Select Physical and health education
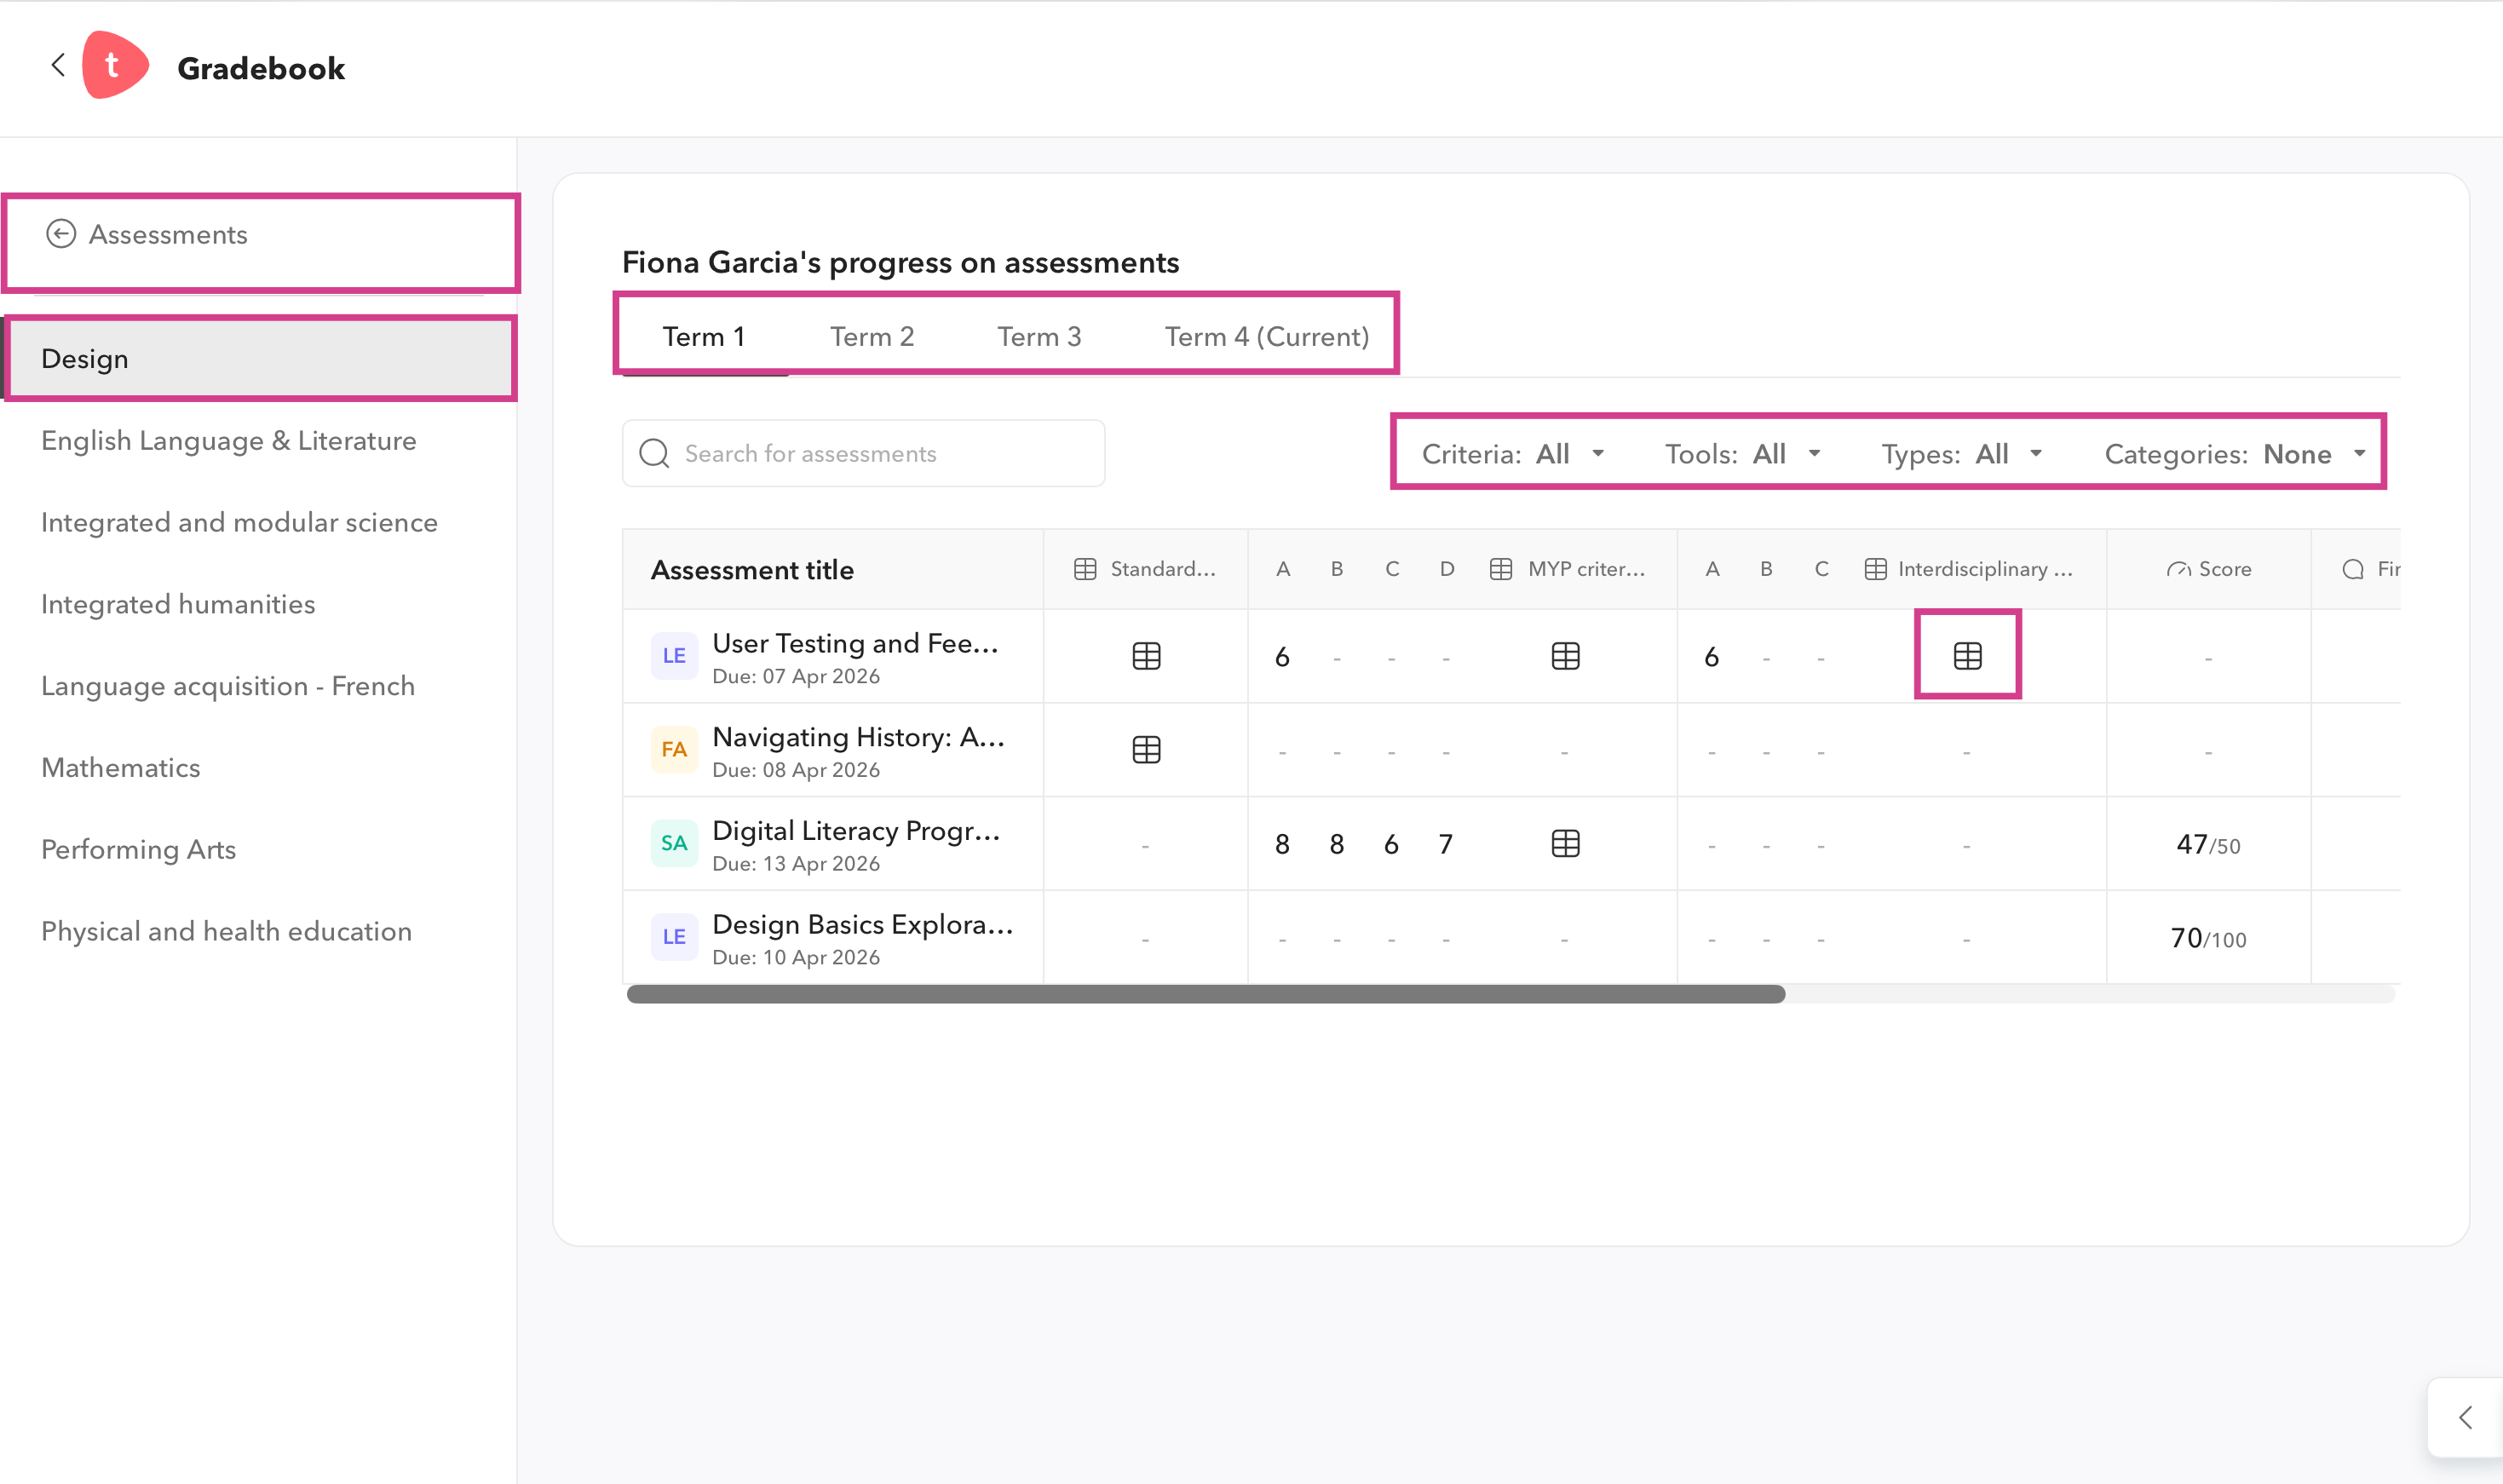Image resolution: width=2503 pixels, height=1484 pixels. tap(227, 931)
